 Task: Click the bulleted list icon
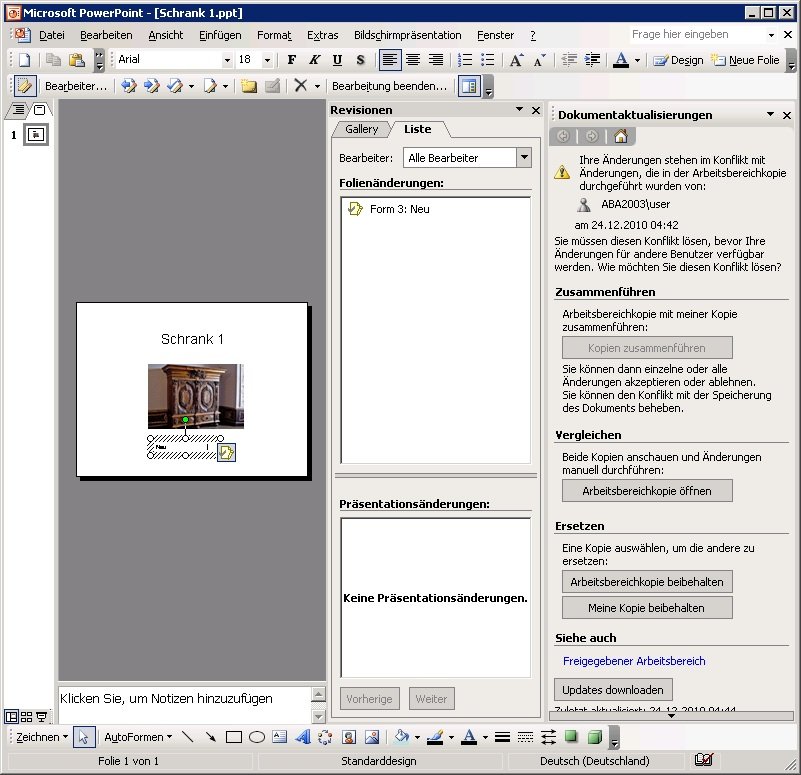[488, 60]
